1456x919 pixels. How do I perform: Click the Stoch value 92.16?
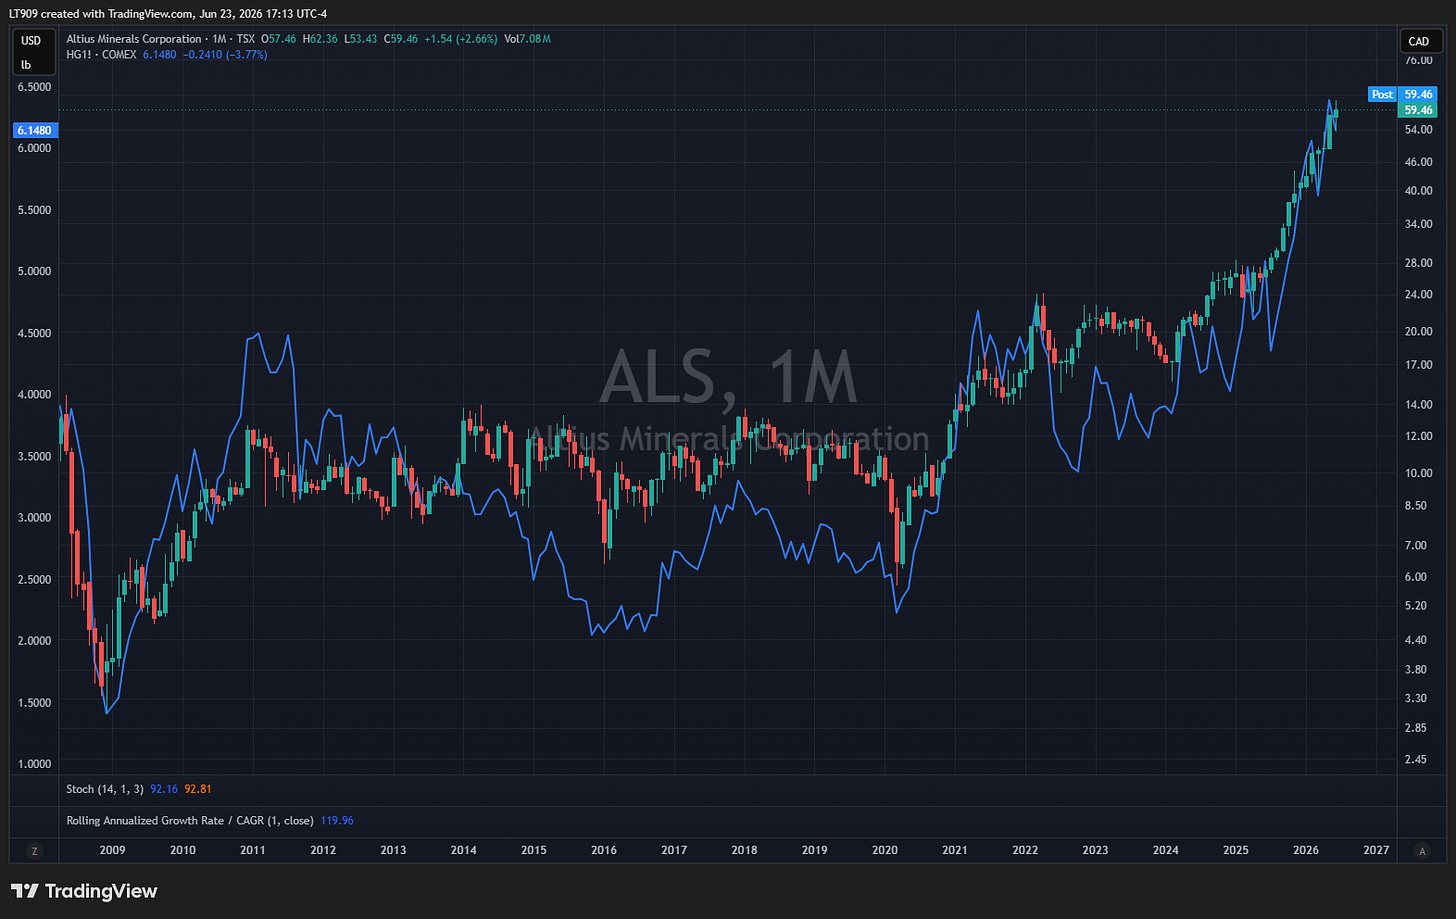click(164, 789)
